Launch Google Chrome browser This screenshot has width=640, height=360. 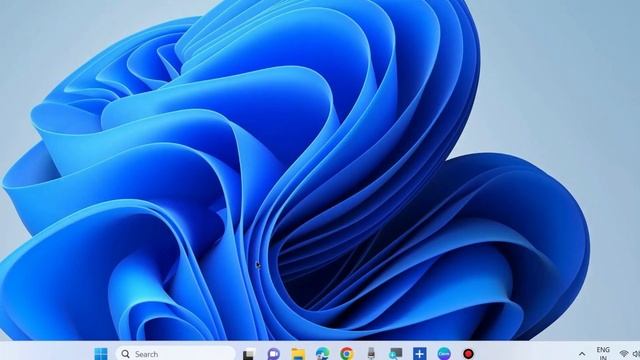coord(347,353)
